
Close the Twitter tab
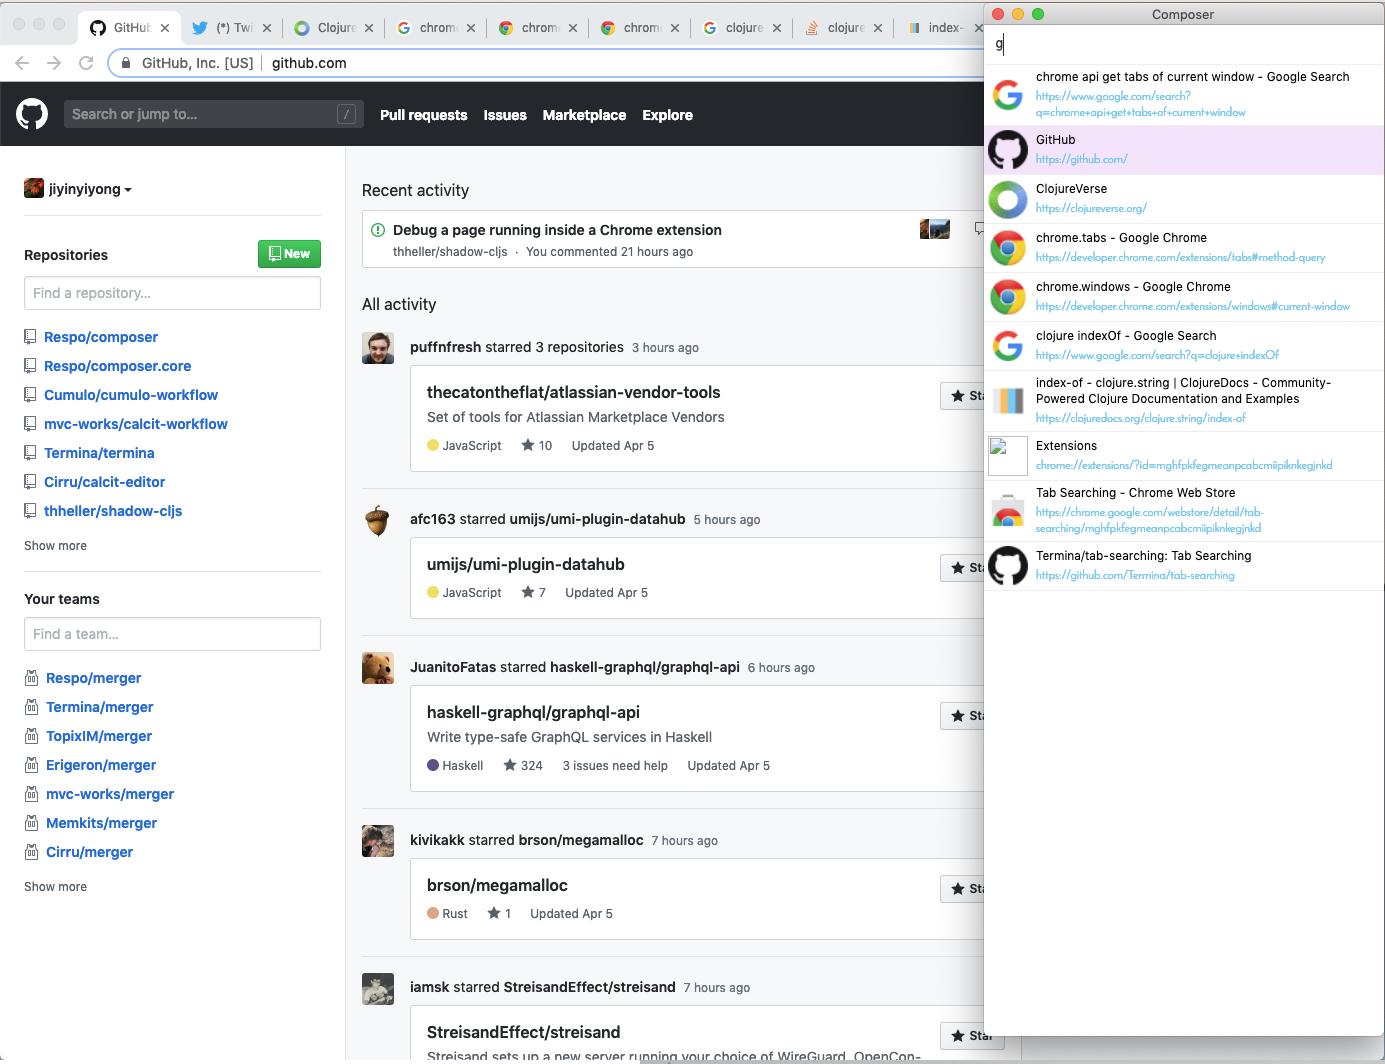pos(267,28)
